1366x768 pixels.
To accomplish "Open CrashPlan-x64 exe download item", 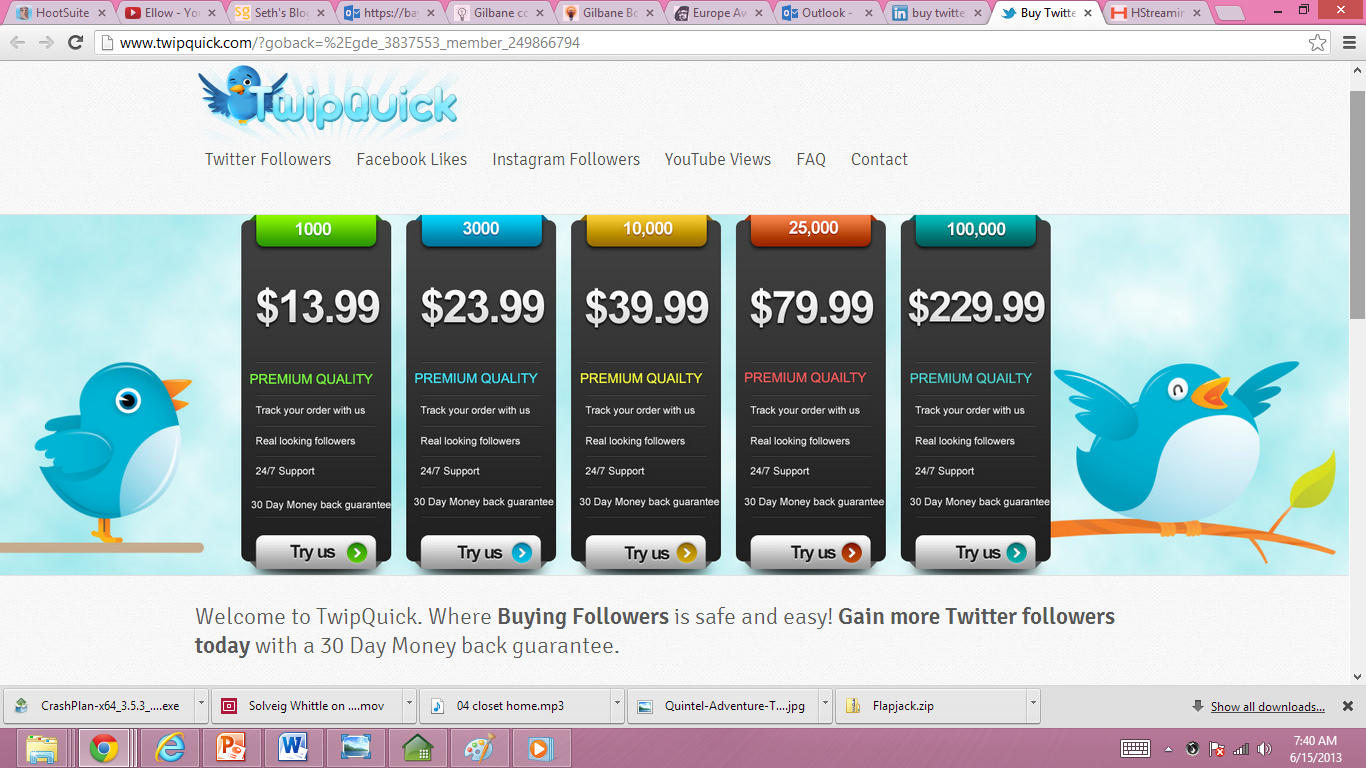I will click(x=99, y=705).
